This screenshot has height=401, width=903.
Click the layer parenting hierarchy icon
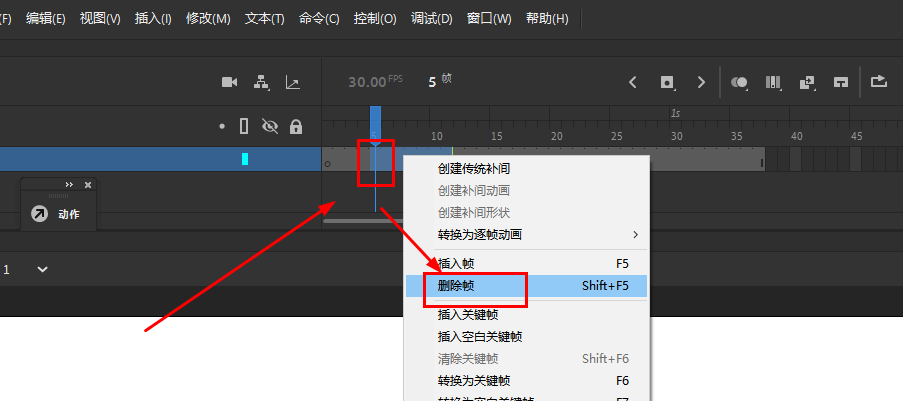(262, 82)
